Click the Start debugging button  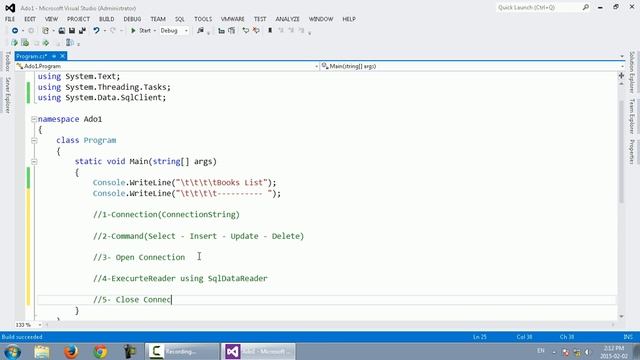[x=140, y=31]
